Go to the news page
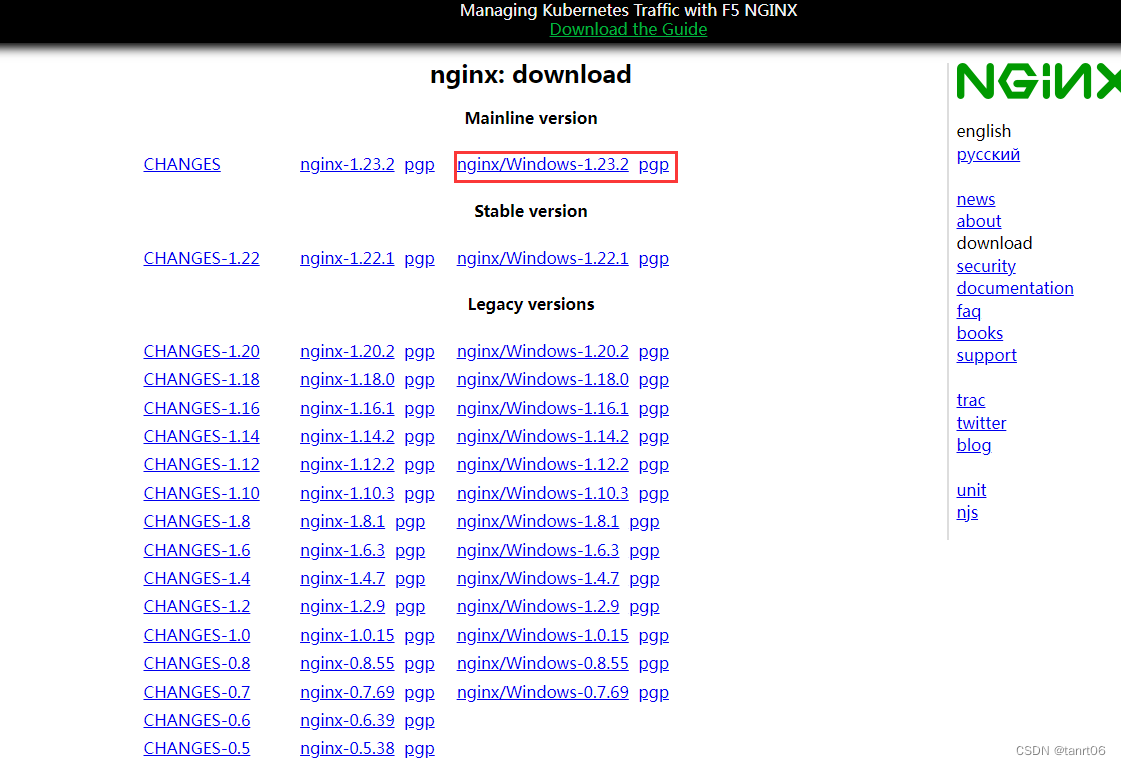Screen dimensions: 1121x765 tap(976, 199)
